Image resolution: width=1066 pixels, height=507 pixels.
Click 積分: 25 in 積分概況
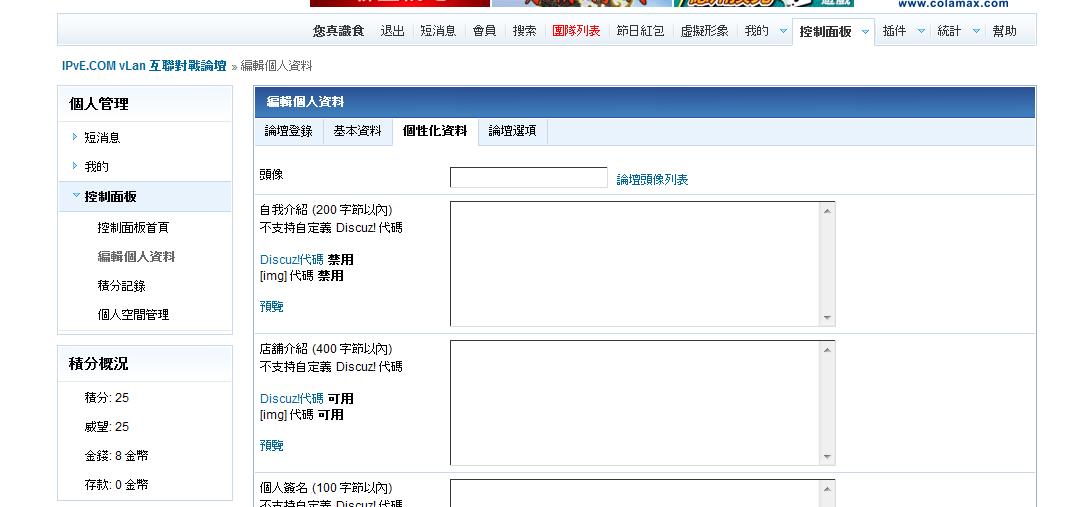(107, 398)
